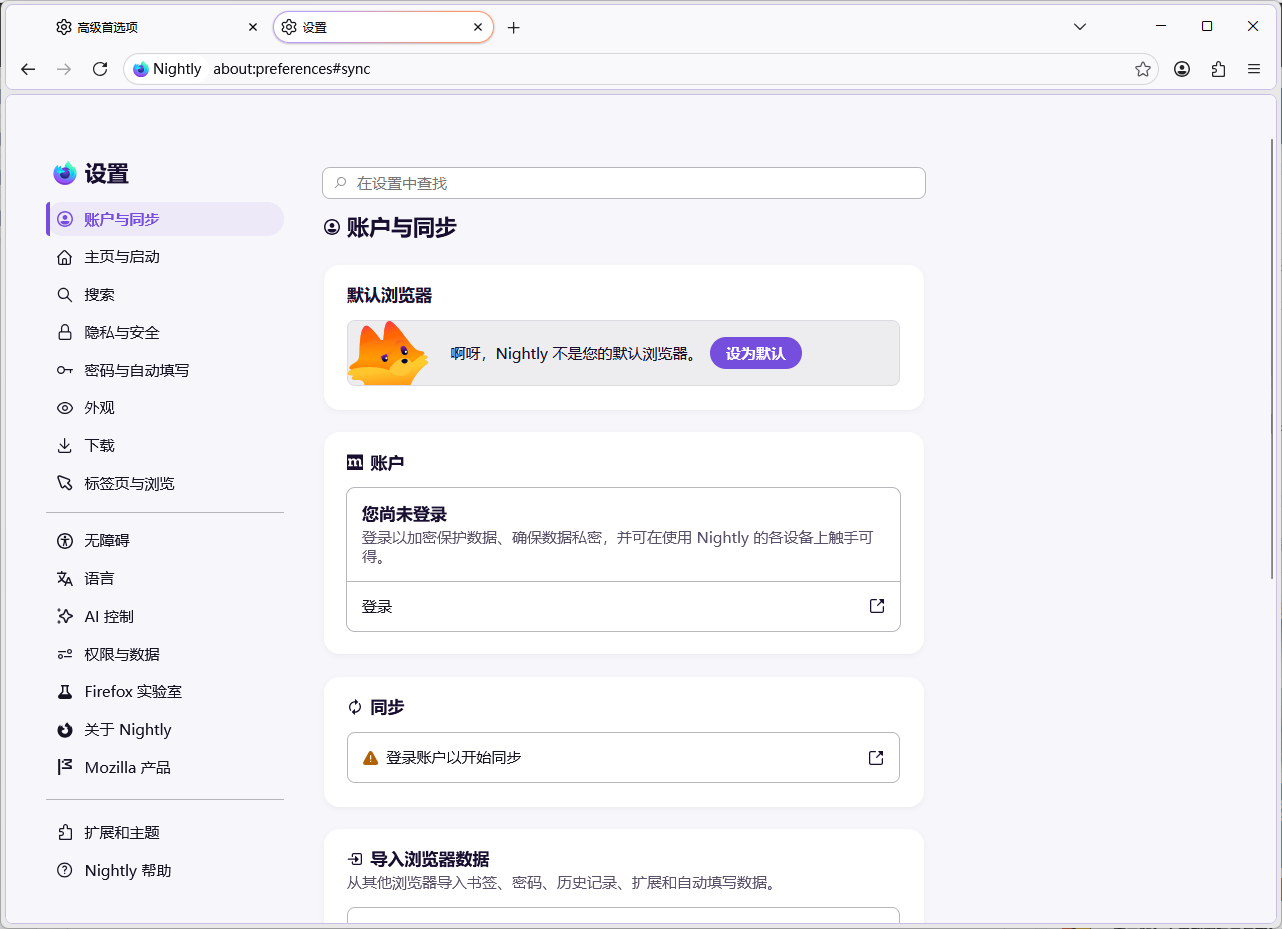1282x929 pixels.
Task: Click the 登录 row in 账户 section
Action: (623, 606)
